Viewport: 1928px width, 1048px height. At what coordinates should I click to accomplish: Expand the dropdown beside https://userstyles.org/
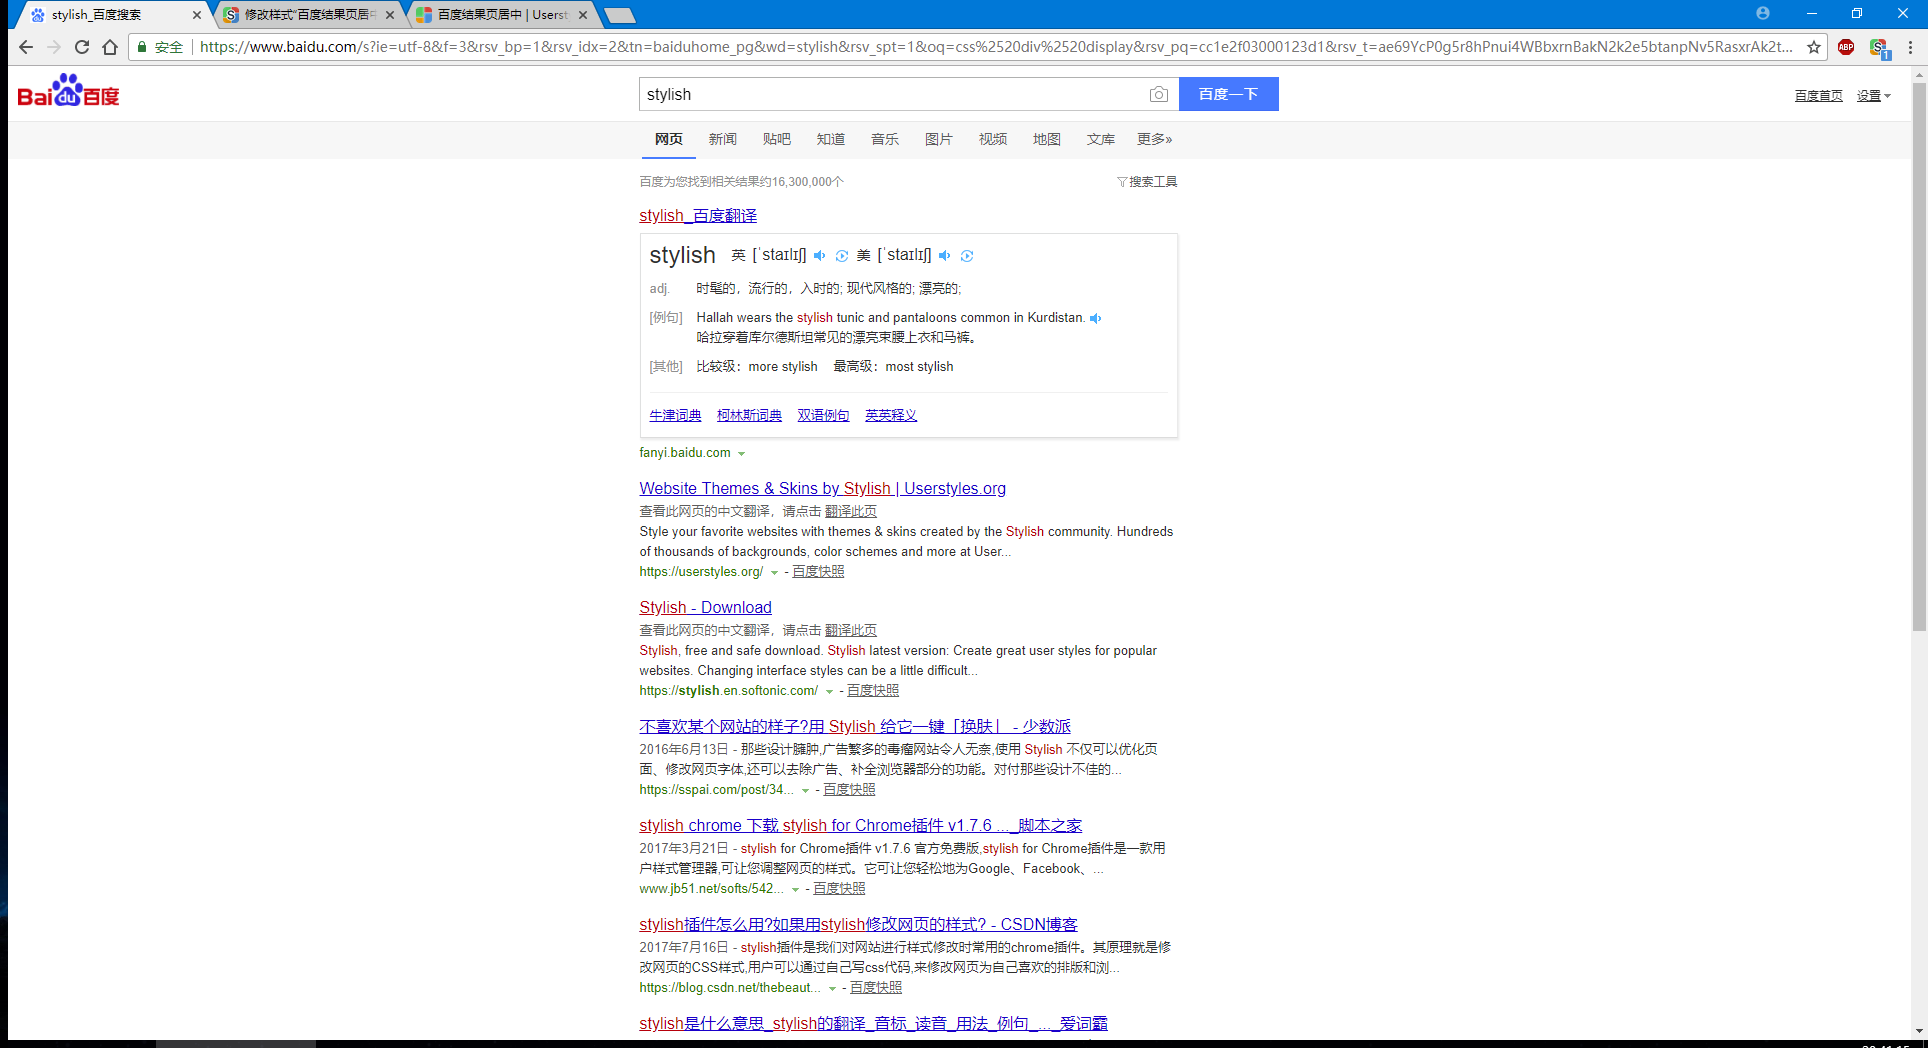(775, 572)
